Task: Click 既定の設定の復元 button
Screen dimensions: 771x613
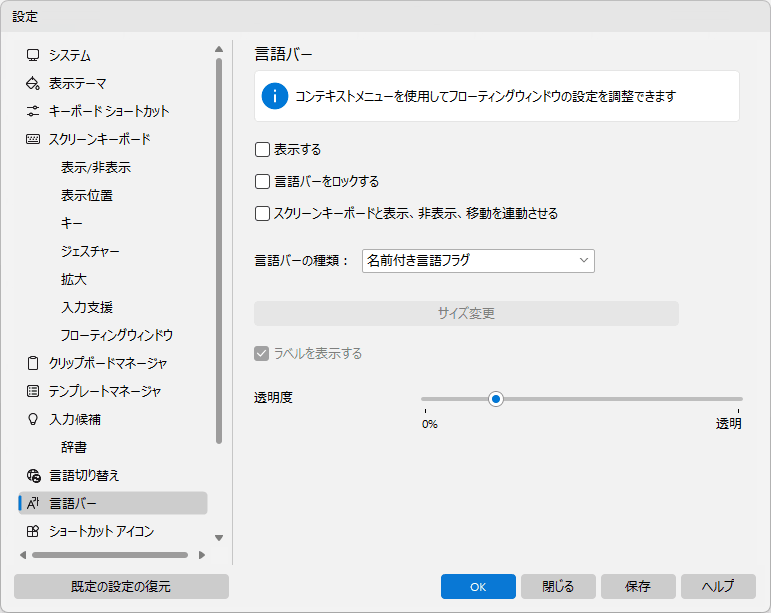Action: coord(121,586)
